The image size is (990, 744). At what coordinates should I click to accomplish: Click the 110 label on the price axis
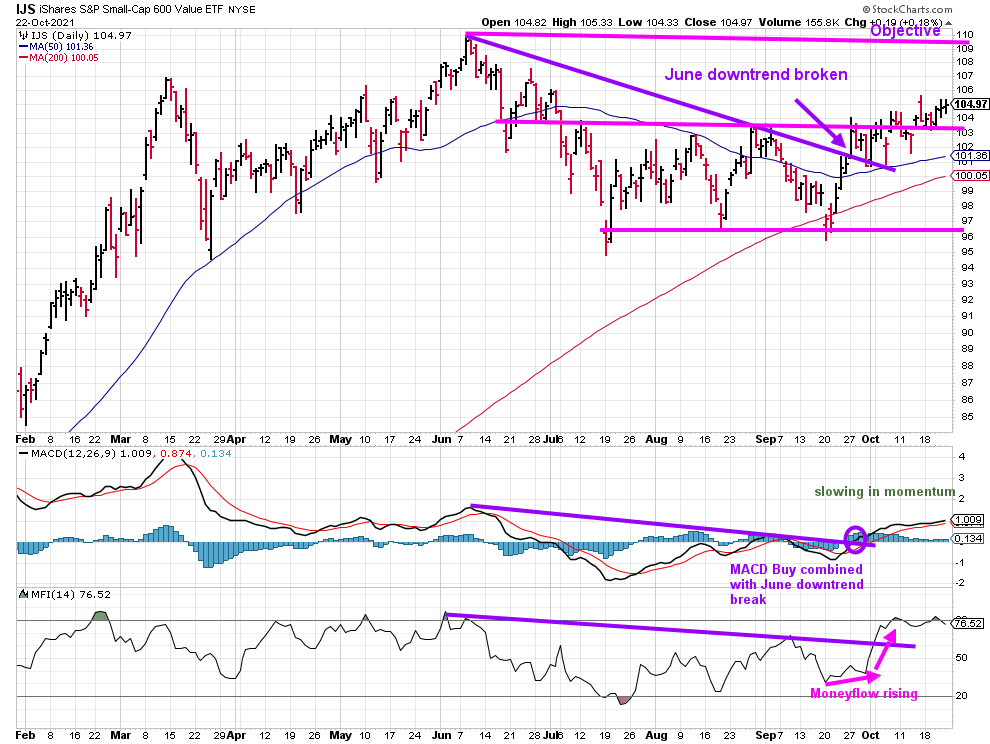(964, 34)
